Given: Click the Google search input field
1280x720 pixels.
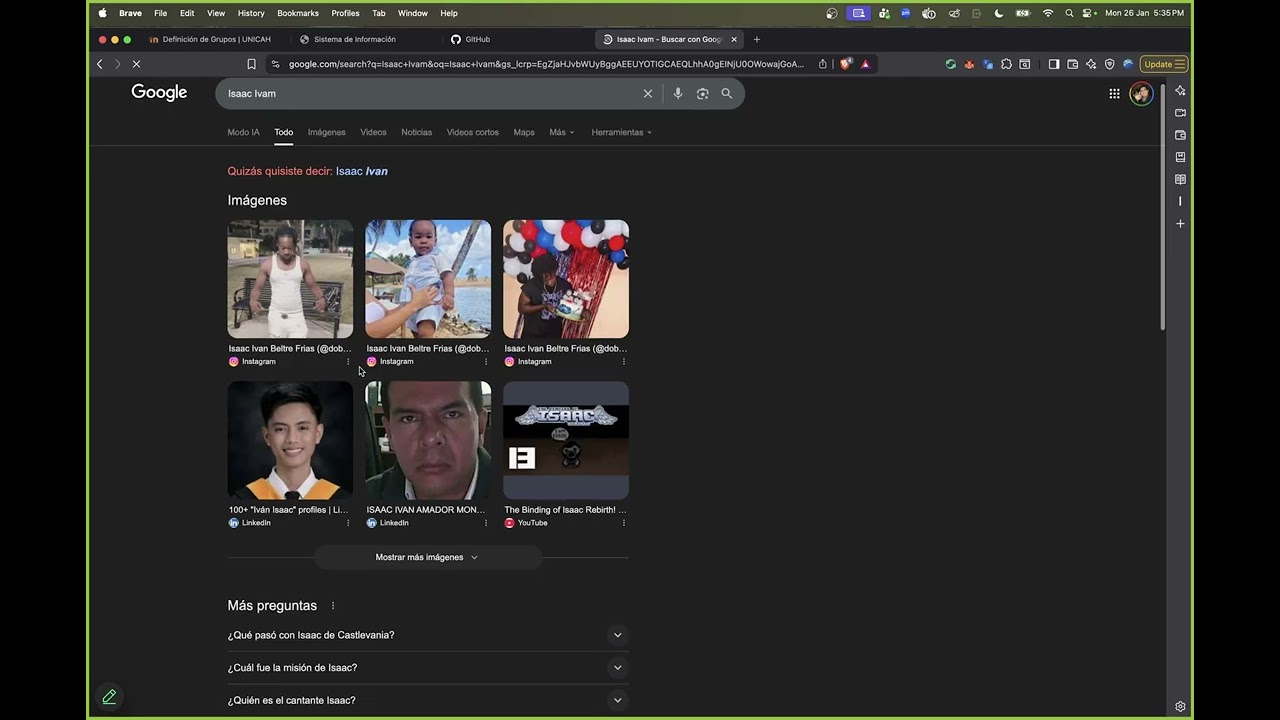Looking at the screenshot, I should point(430,93).
